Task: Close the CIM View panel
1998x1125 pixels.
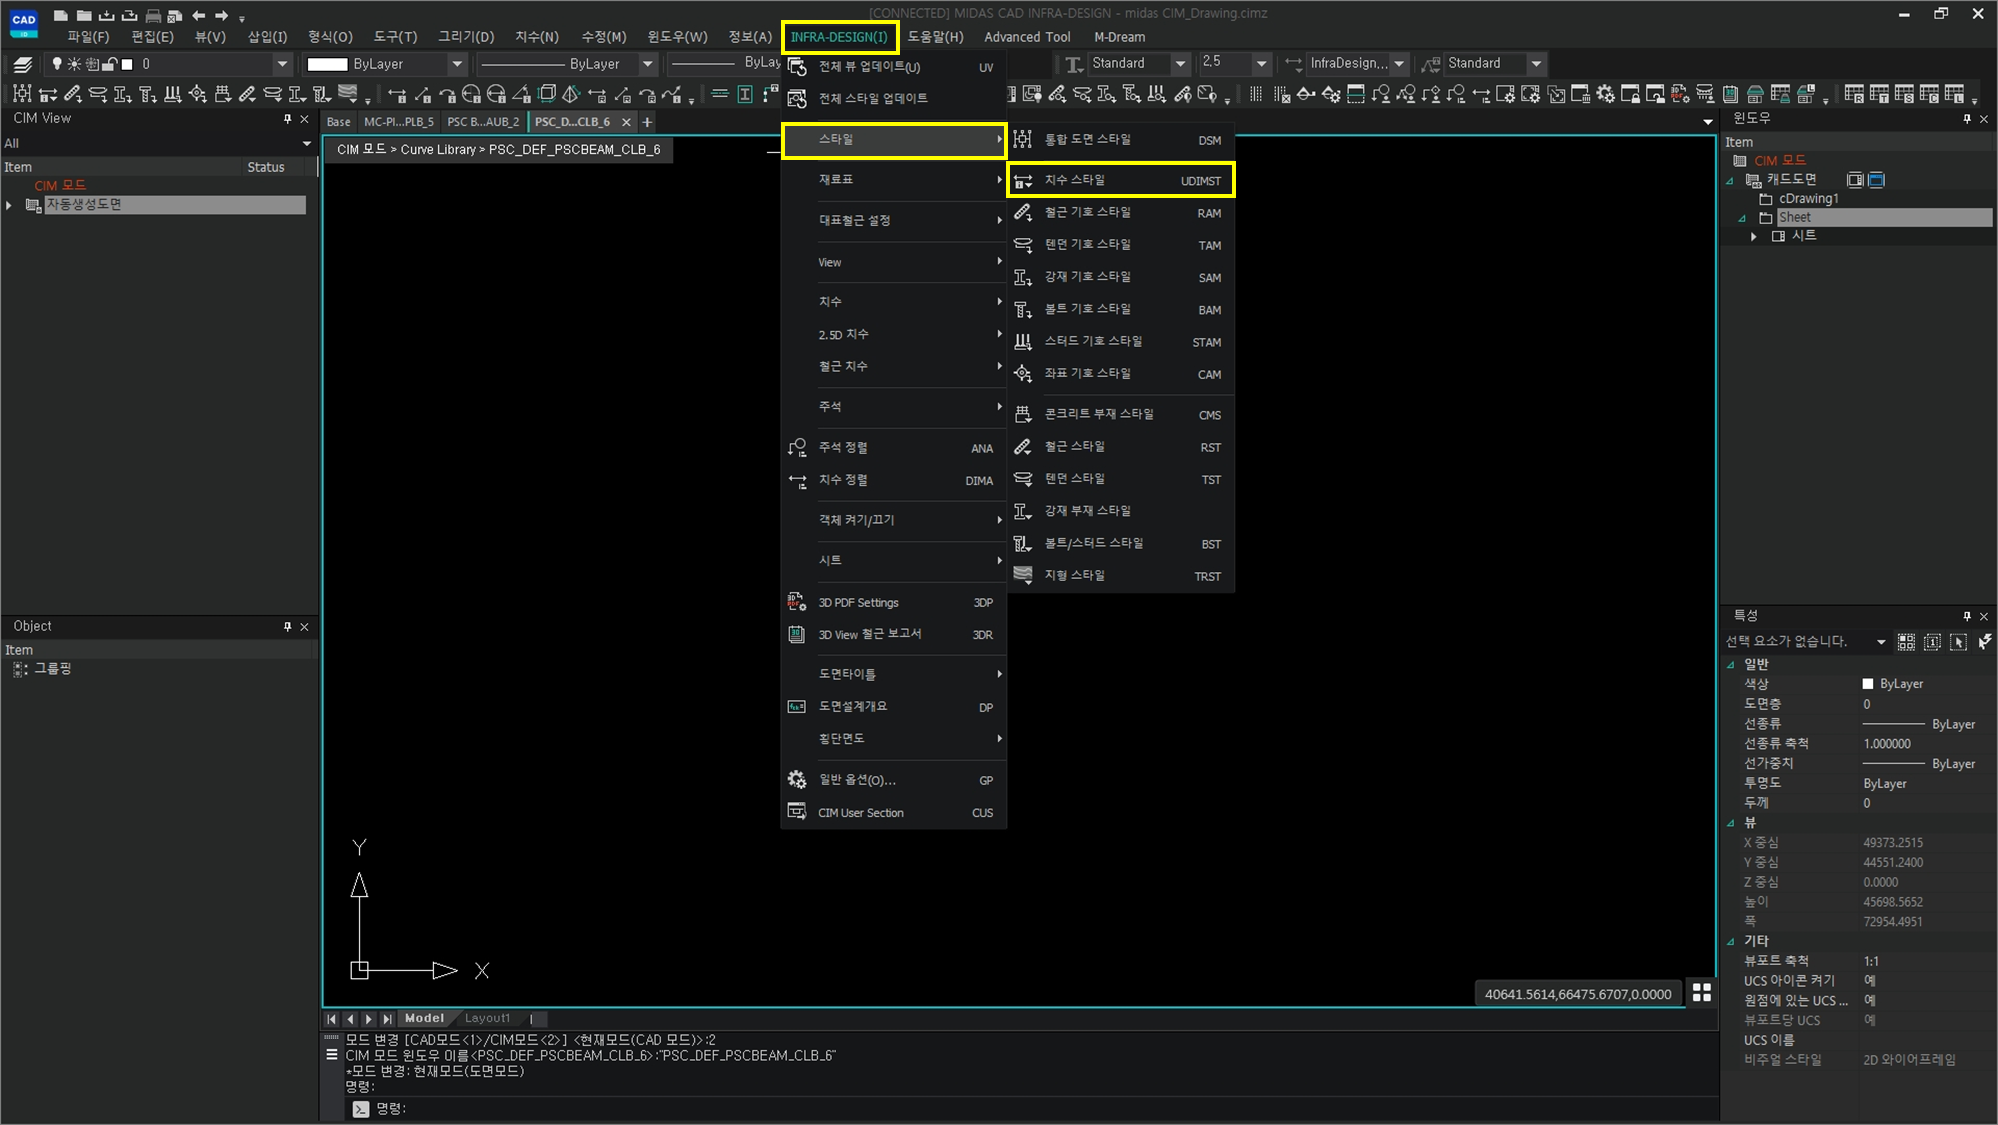Action: pos(305,119)
